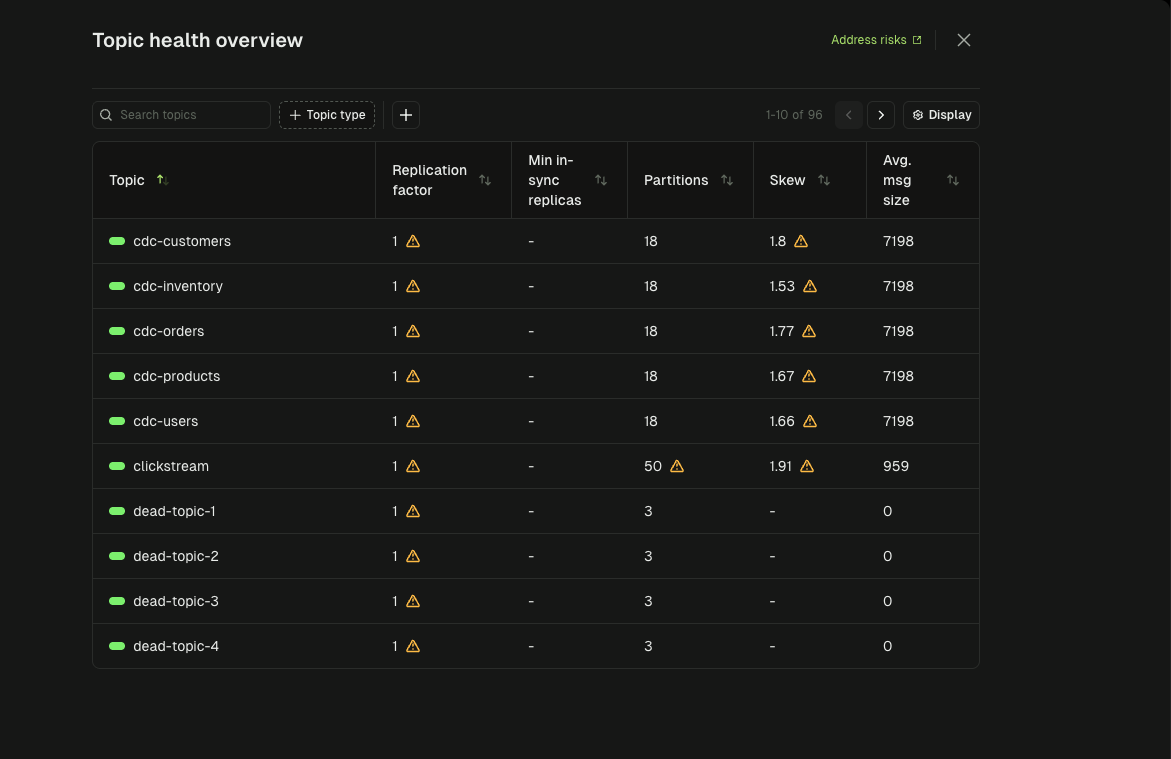This screenshot has width=1171, height=759.
Task: Open the Address risks link
Action: coord(876,40)
